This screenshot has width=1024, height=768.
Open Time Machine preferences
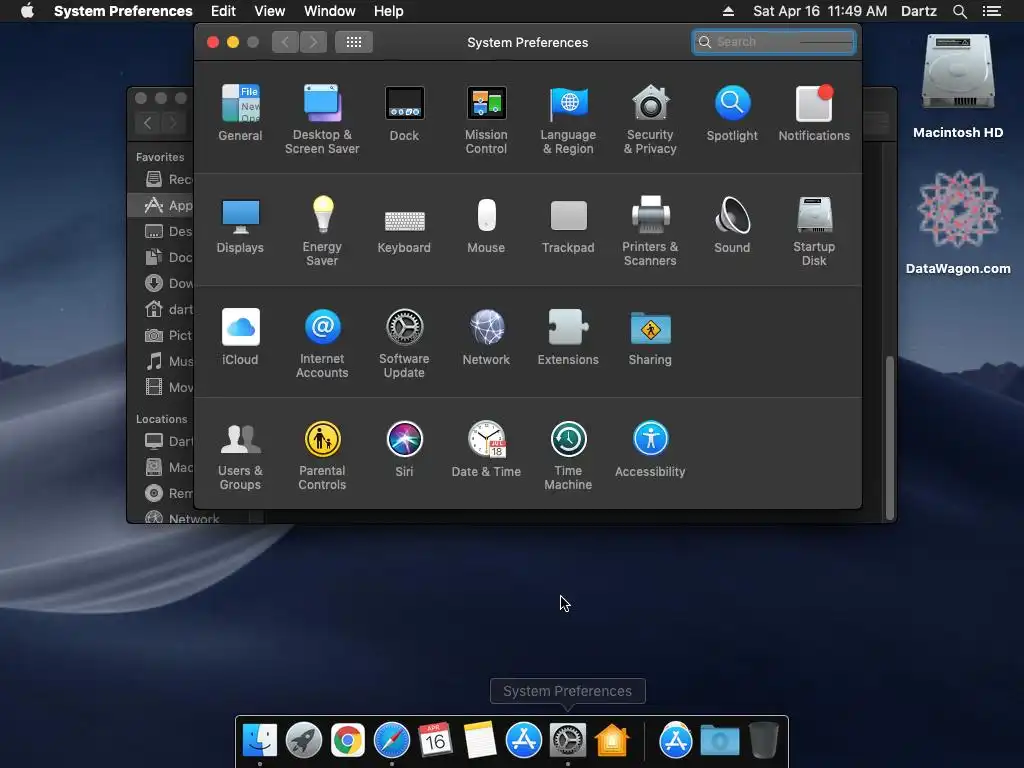point(568,455)
